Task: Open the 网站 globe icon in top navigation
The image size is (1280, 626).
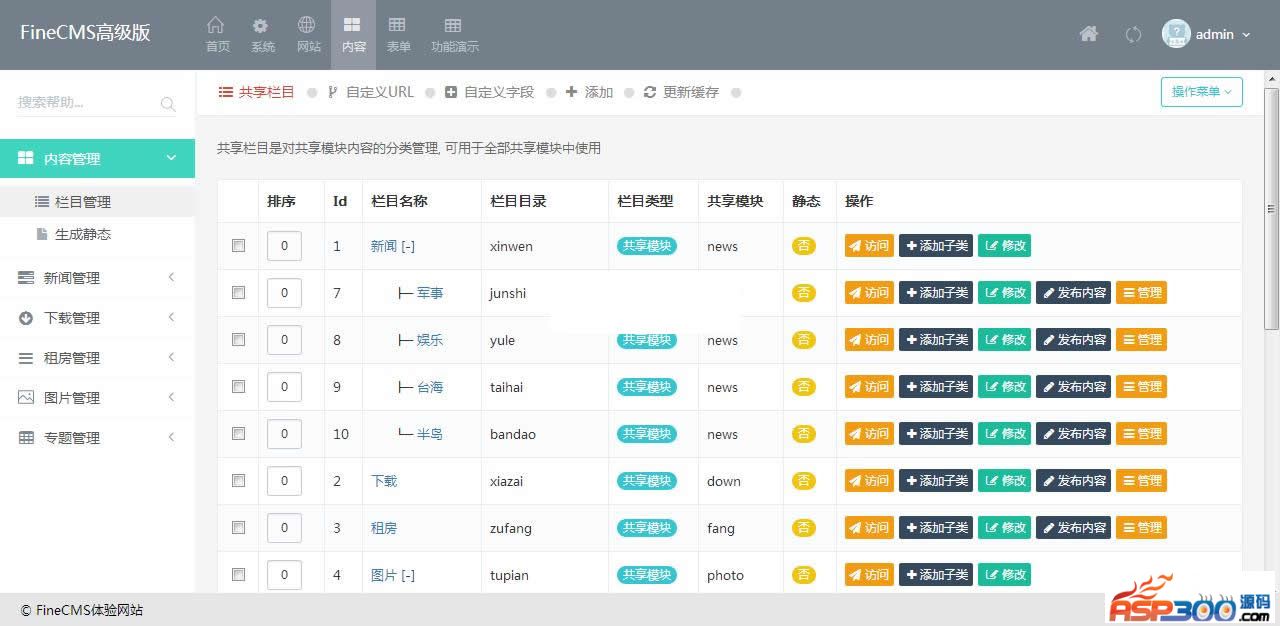Action: tap(308, 26)
